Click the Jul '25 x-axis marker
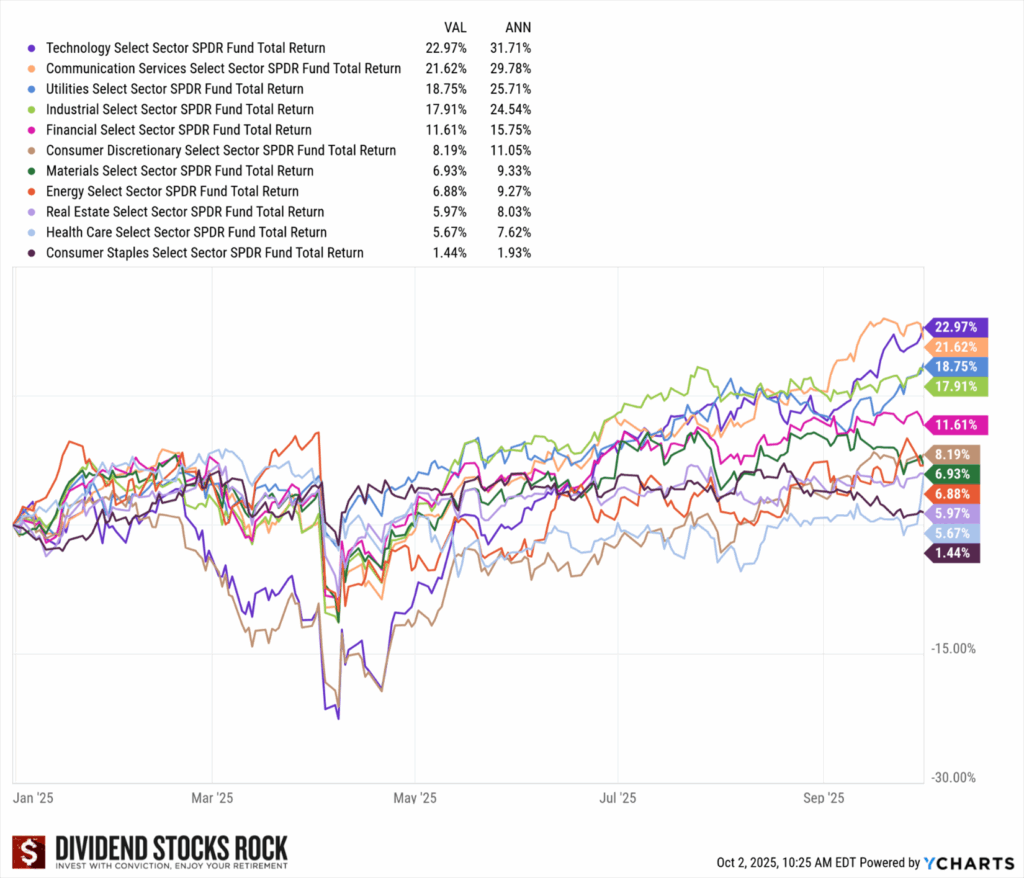Viewport: 1024px width, 878px height. [x=617, y=798]
